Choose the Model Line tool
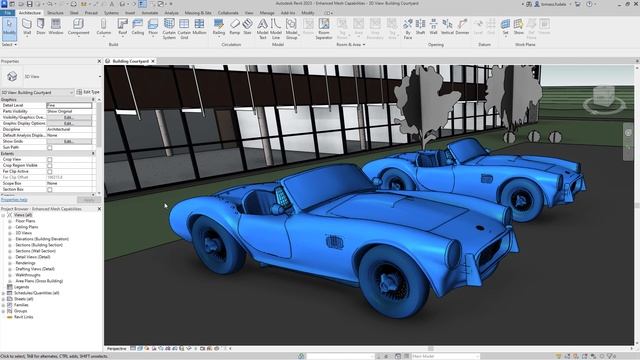The width and height of the screenshot is (640, 360). [x=276, y=29]
